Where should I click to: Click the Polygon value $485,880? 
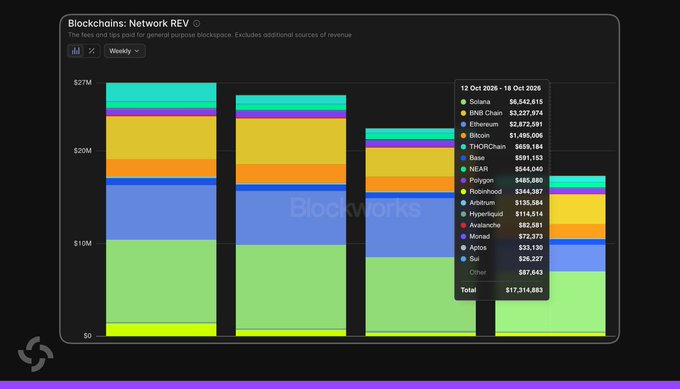click(529, 180)
